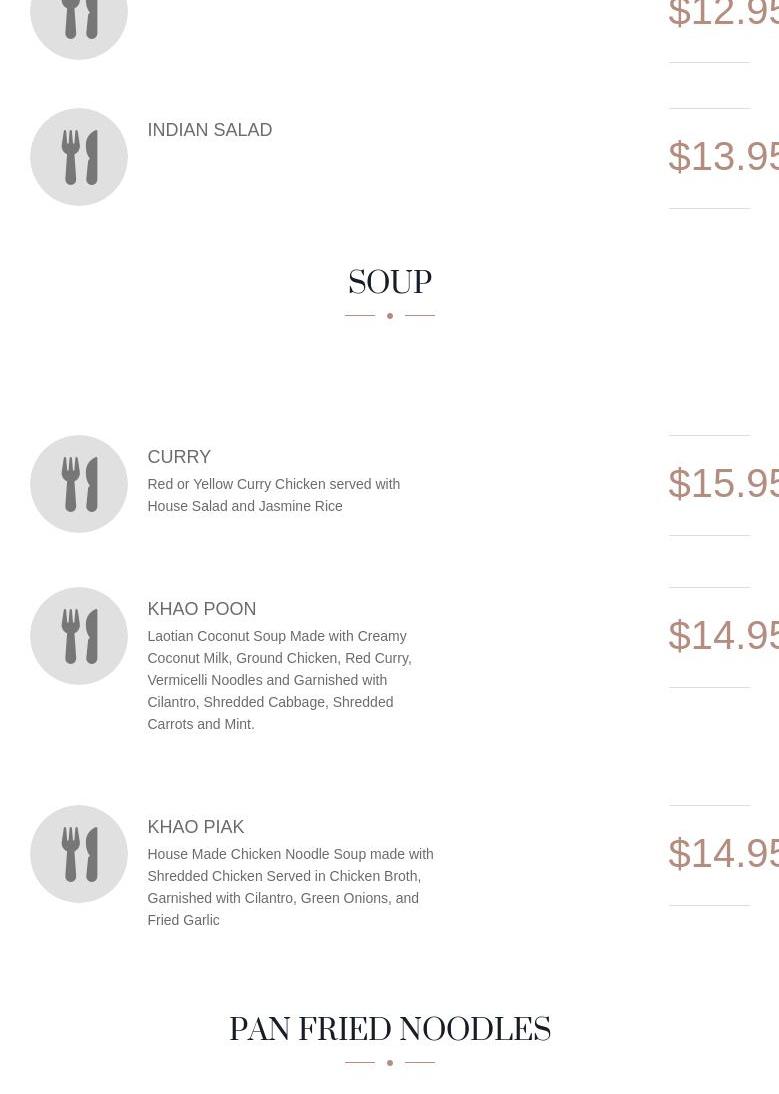
Task: Click the dot divider beneath the Soup heading
Action: click(389, 316)
